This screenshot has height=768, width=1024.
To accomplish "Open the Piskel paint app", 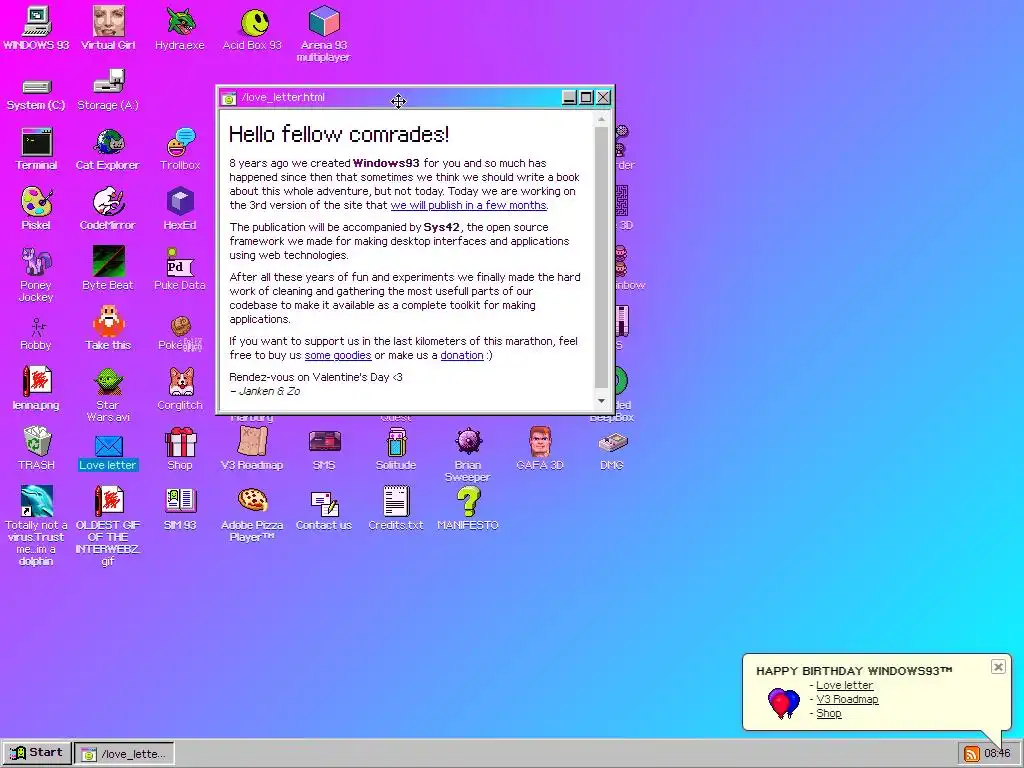I will (x=36, y=209).
